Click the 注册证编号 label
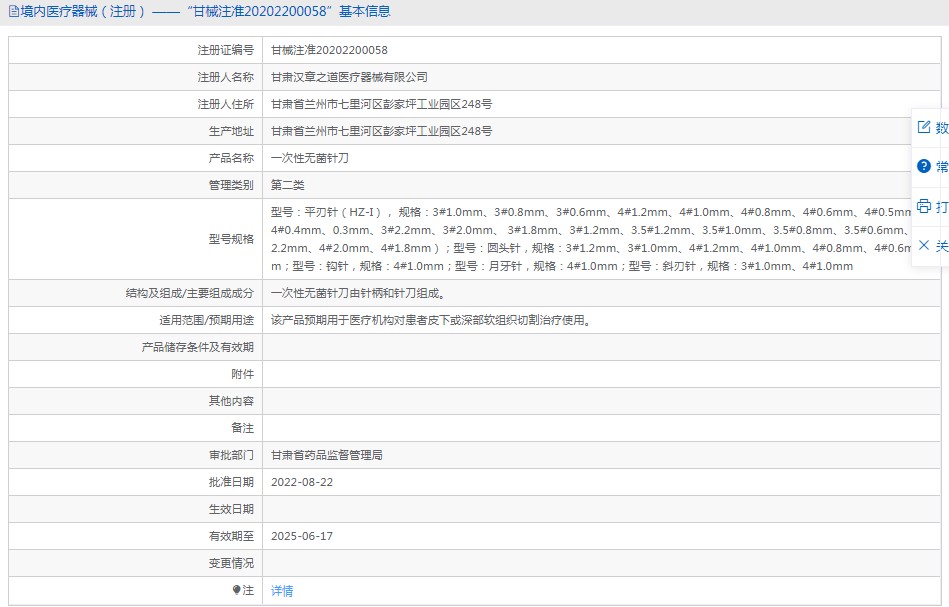949x607 pixels. (x=226, y=50)
